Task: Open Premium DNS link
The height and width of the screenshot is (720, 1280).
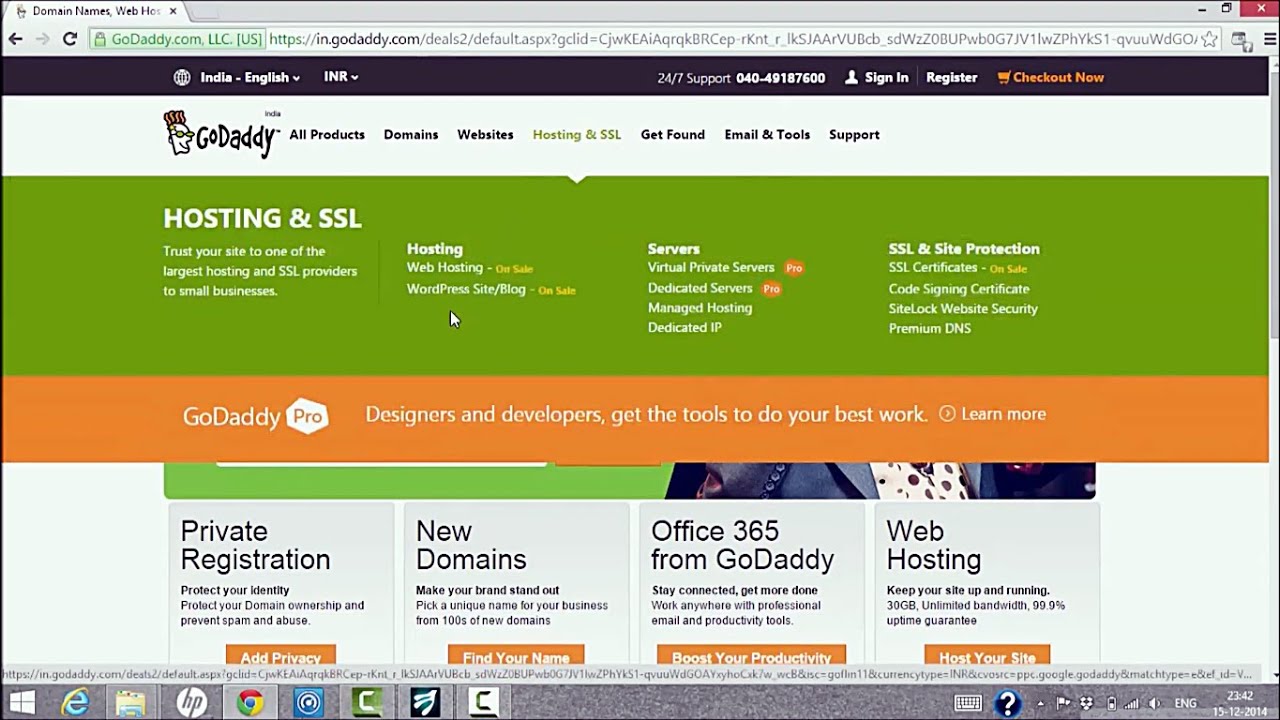Action: [930, 329]
